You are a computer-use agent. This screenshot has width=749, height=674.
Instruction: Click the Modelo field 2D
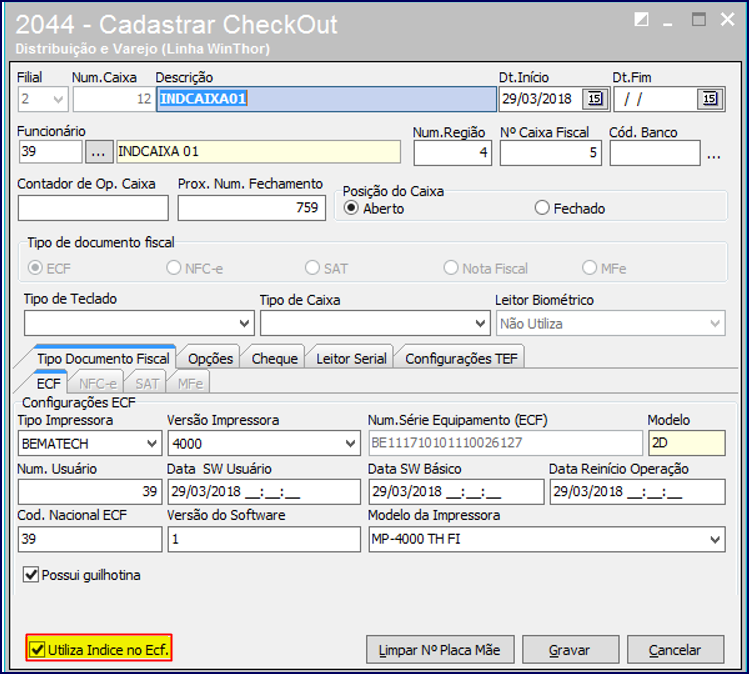(686, 443)
